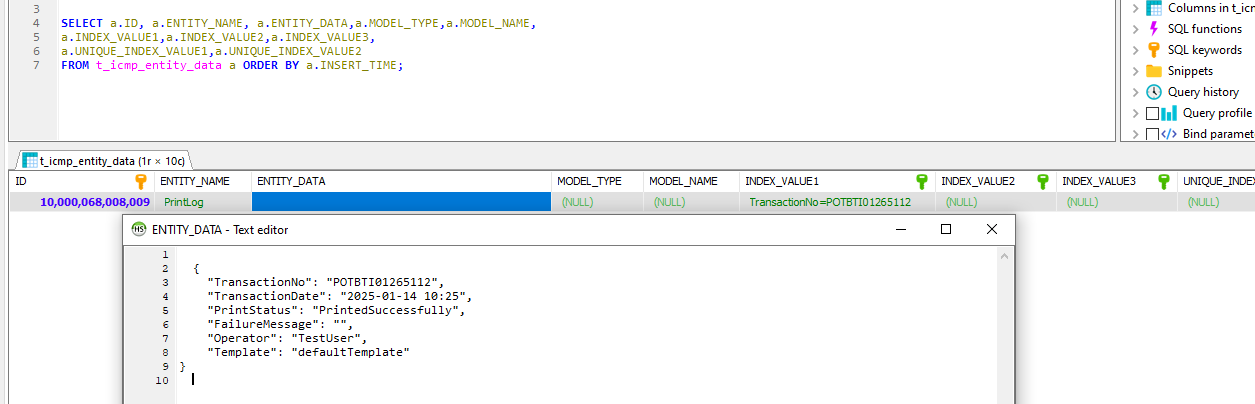Sort by ENTITY_DATA column header
Image resolution: width=1255 pixels, height=404 pixels.
tap(401, 181)
